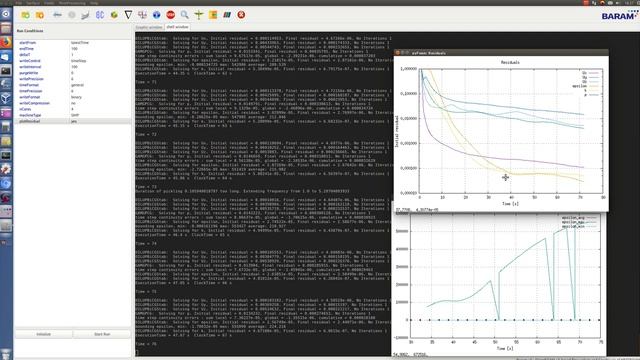Click the system clock in the top bar
The image size is (640, 360).
(x=629, y=2)
